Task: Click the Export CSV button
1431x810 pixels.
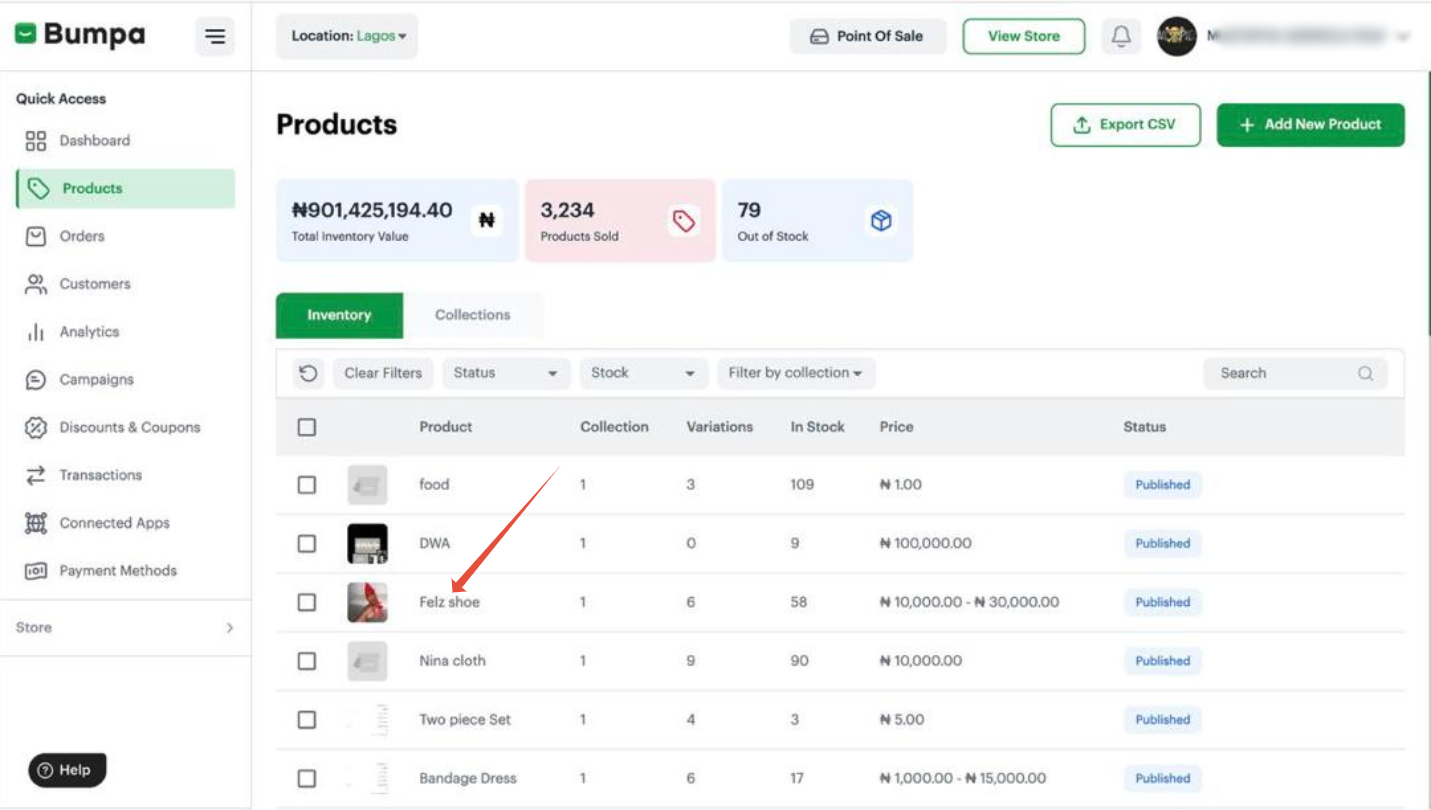Action: click(x=1125, y=125)
